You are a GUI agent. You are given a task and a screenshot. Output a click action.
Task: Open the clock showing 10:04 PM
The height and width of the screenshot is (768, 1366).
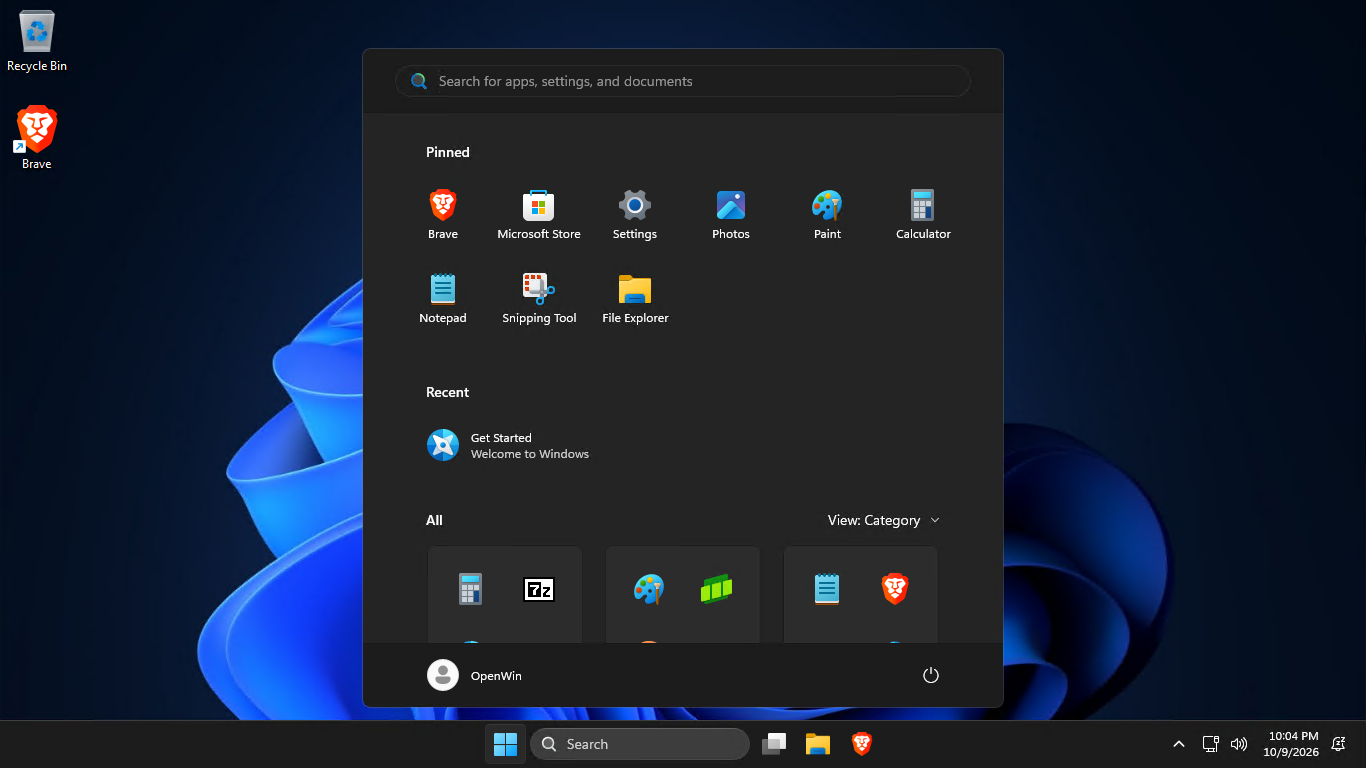[1291, 744]
